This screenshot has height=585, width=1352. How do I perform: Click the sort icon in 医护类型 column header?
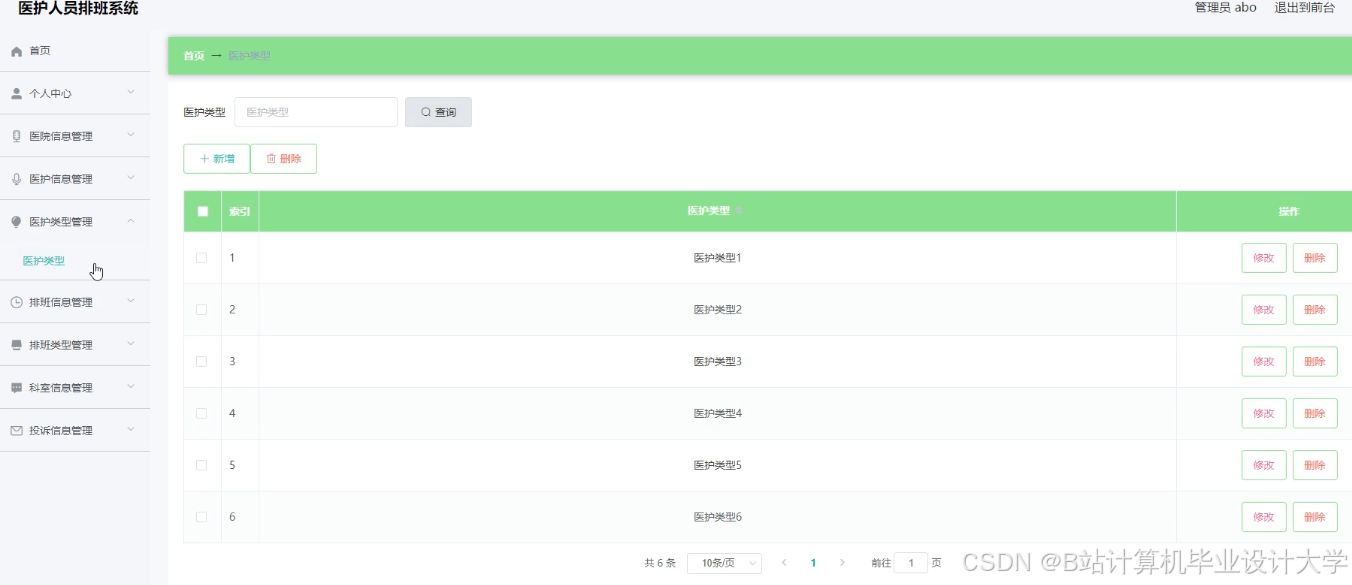coord(739,211)
